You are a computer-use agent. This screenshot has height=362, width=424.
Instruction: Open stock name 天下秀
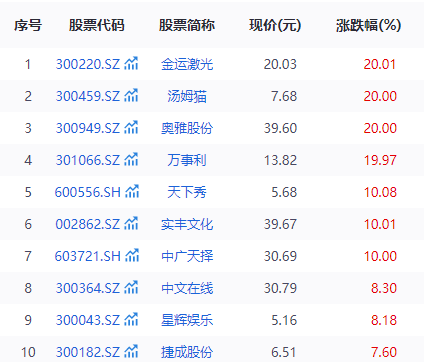(187, 192)
